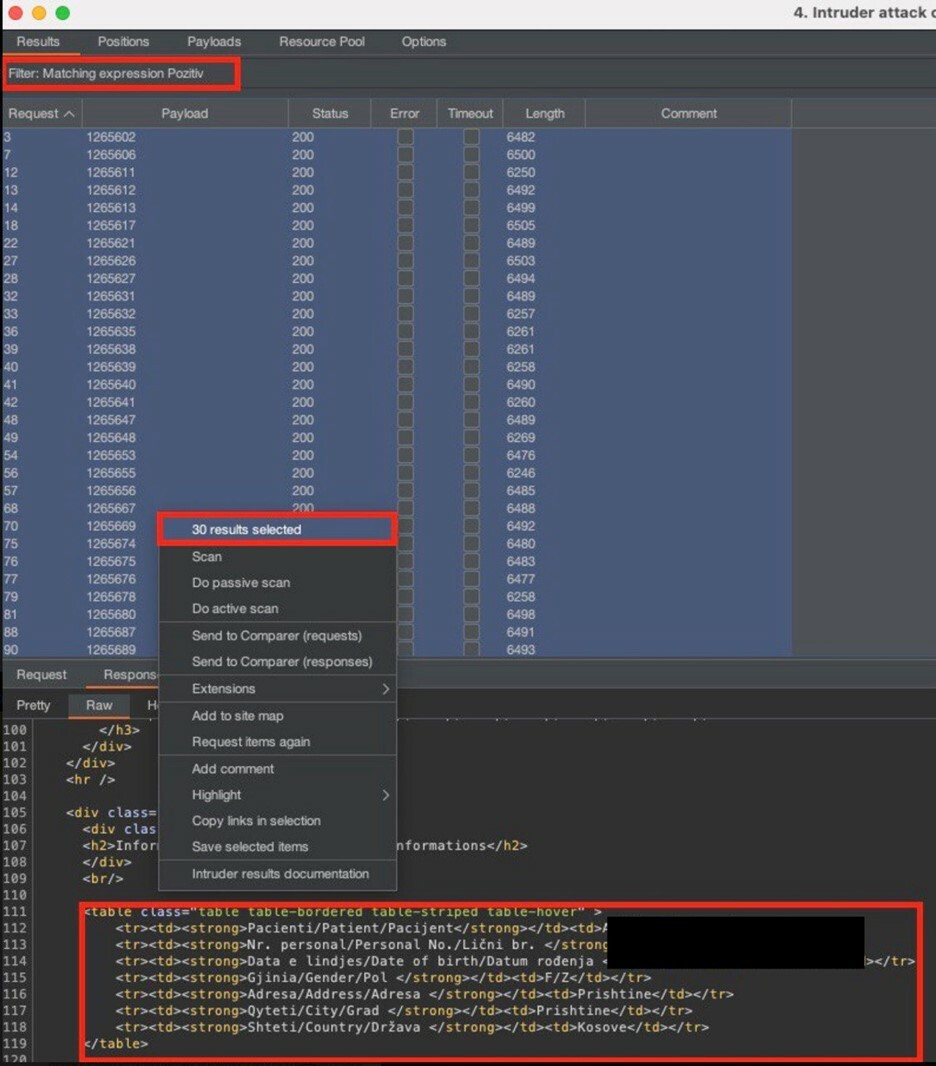Open the Payloads tab
Viewport: 936px width, 1066px height.
click(x=214, y=41)
